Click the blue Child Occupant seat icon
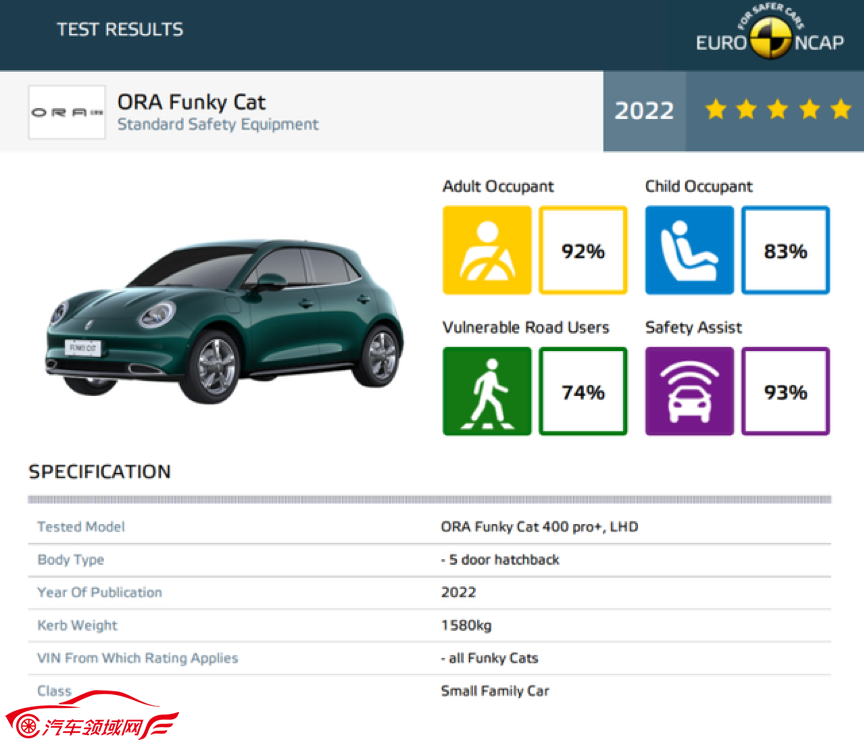The height and width of the screenshot is (745, 864). 689,250
